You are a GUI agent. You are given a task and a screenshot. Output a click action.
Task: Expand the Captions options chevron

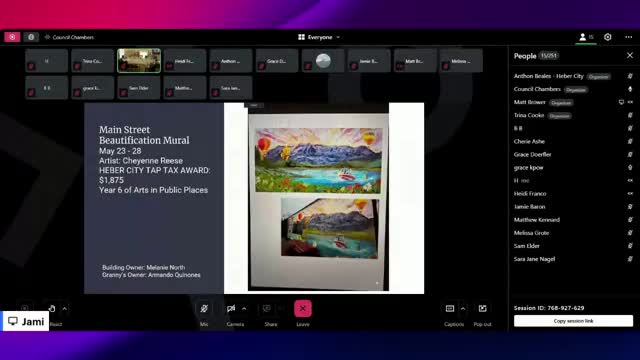click(463, 309)
